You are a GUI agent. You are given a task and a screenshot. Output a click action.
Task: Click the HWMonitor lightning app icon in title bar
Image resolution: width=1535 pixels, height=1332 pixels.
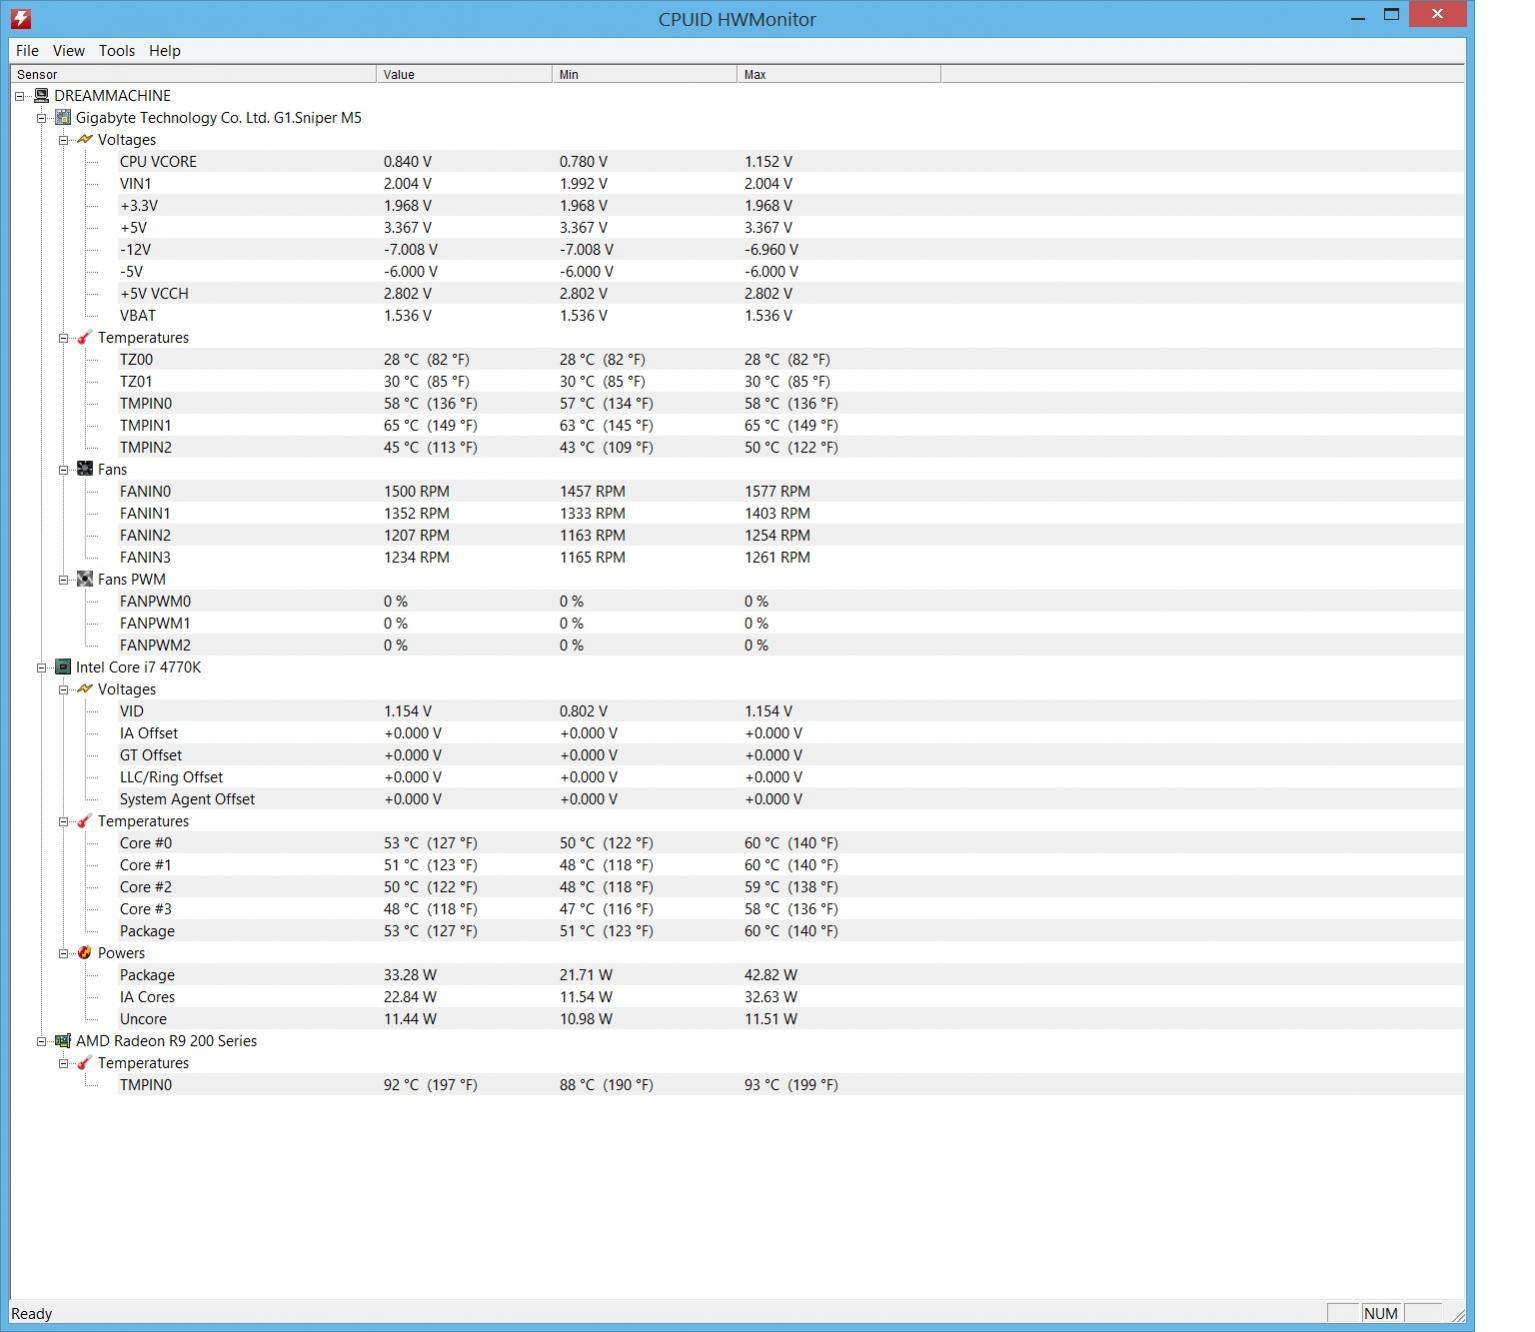tap(20, 19)
